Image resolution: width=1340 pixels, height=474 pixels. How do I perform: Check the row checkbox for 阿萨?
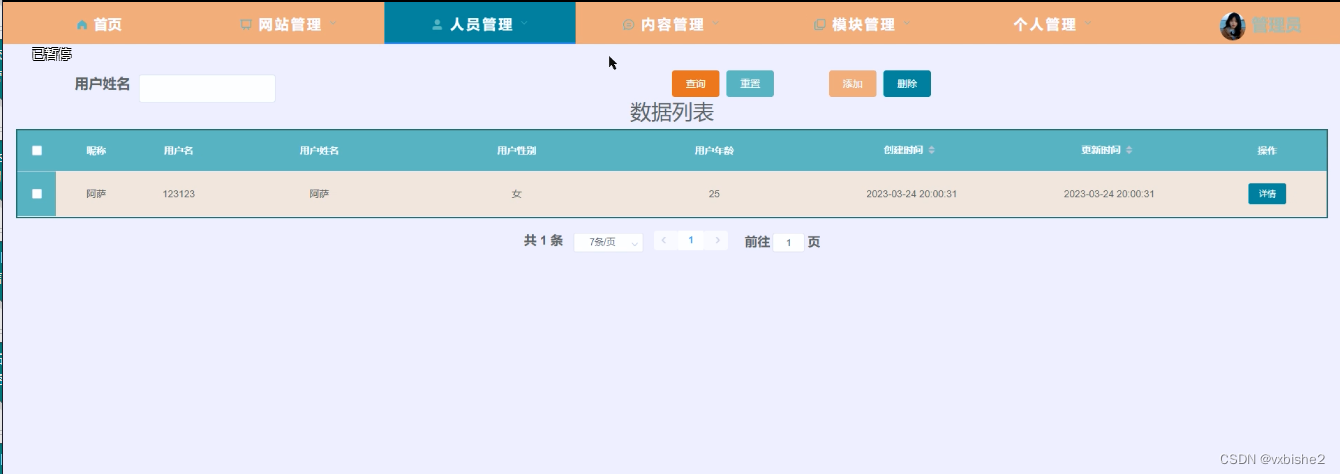[x=37, y=194]
